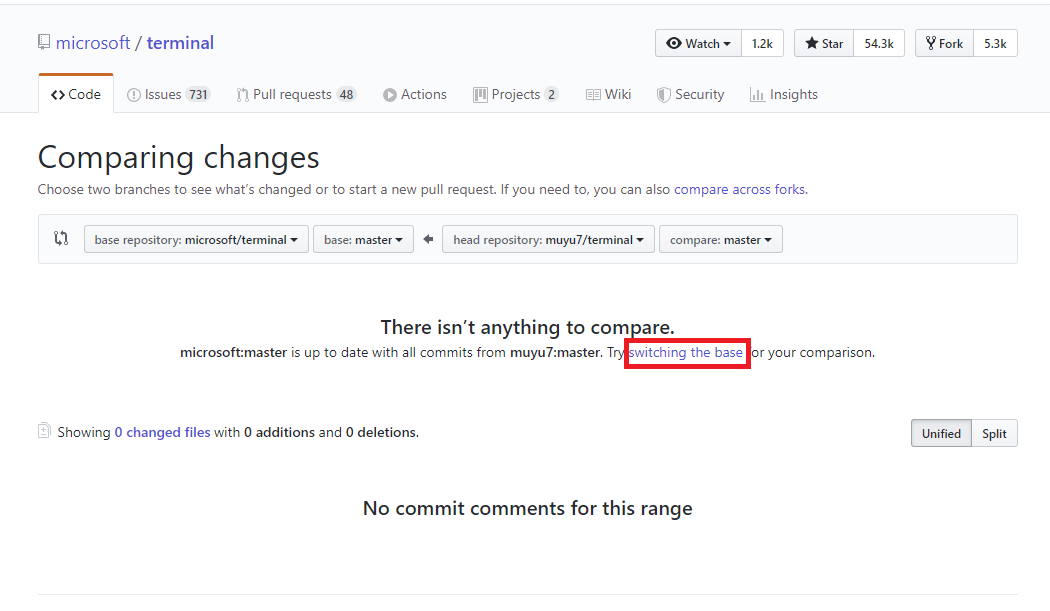Open the Insights tab
The height and width of the screenshot is (611, 1050).
(784, 95)
